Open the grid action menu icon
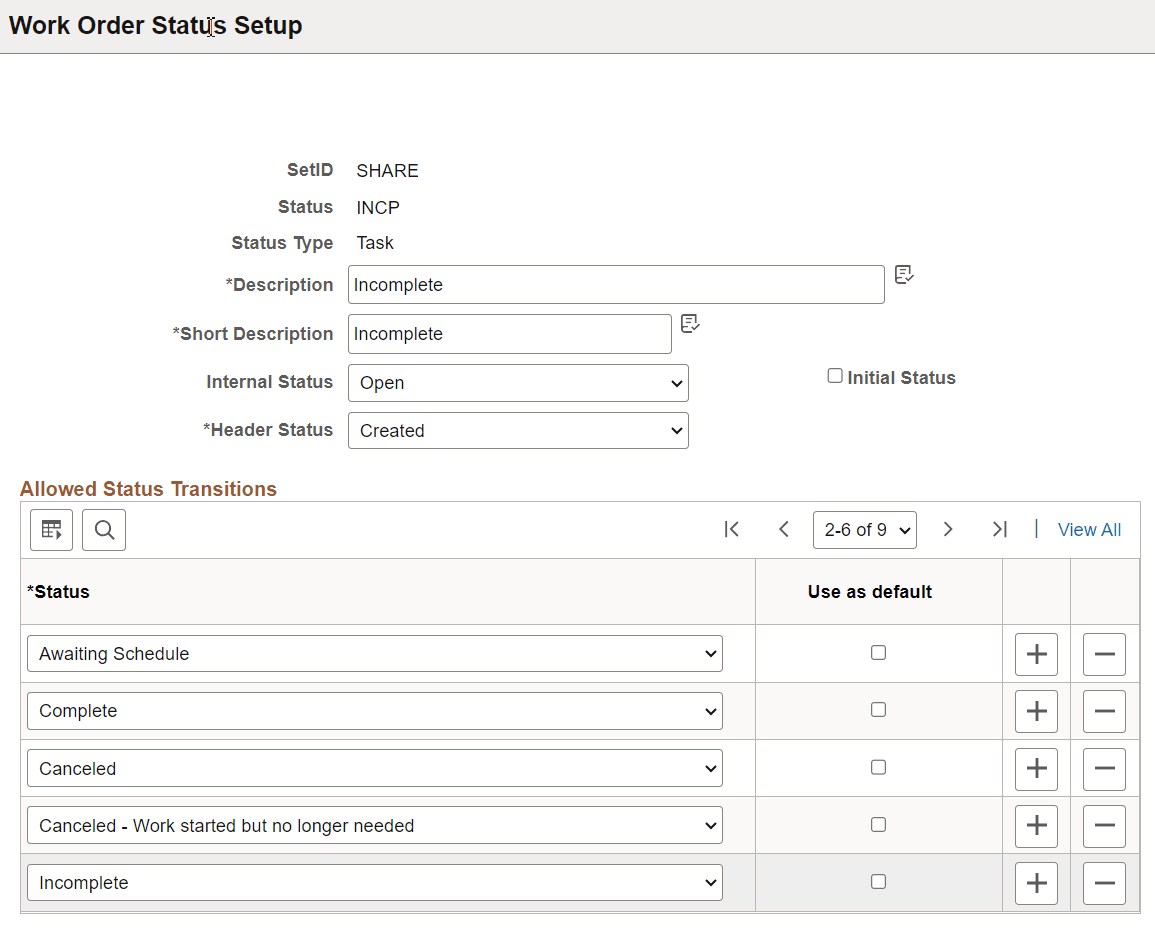This screenshot has width=1155, height=939. tap(51, 529)
